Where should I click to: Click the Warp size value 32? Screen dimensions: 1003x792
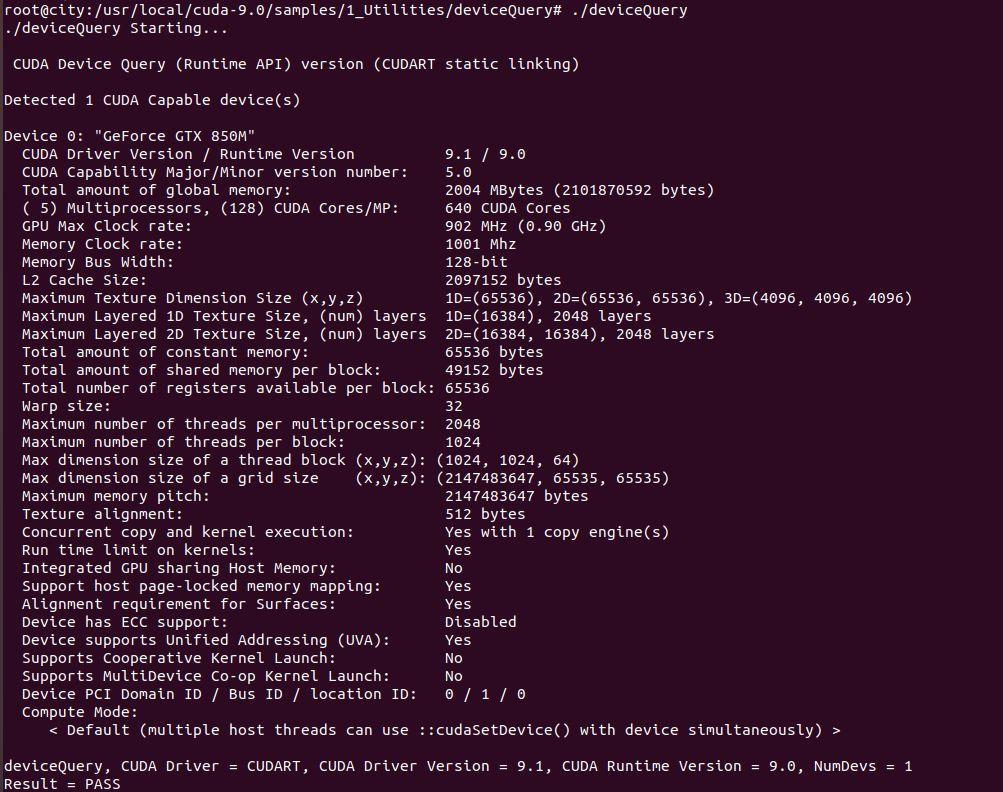coord(454,406)
